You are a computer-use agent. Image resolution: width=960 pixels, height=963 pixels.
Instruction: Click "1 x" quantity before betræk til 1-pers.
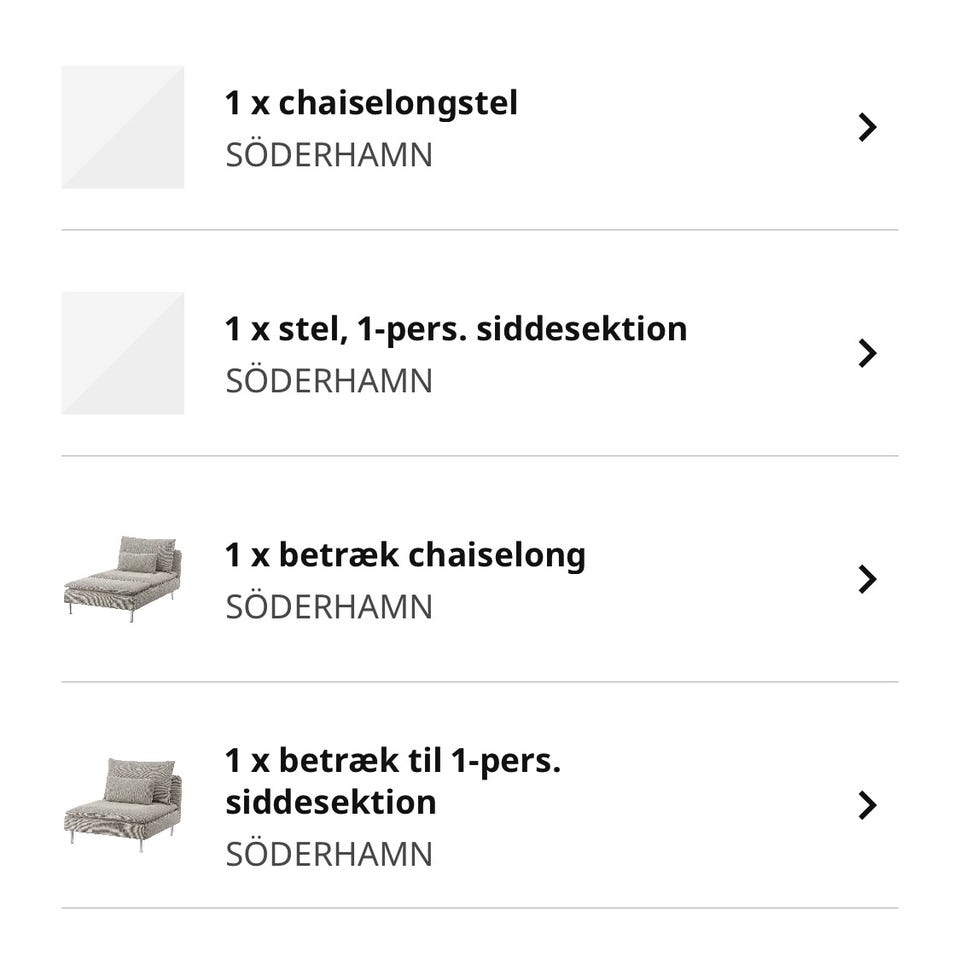pyautogui.click(x=247, y=761)
